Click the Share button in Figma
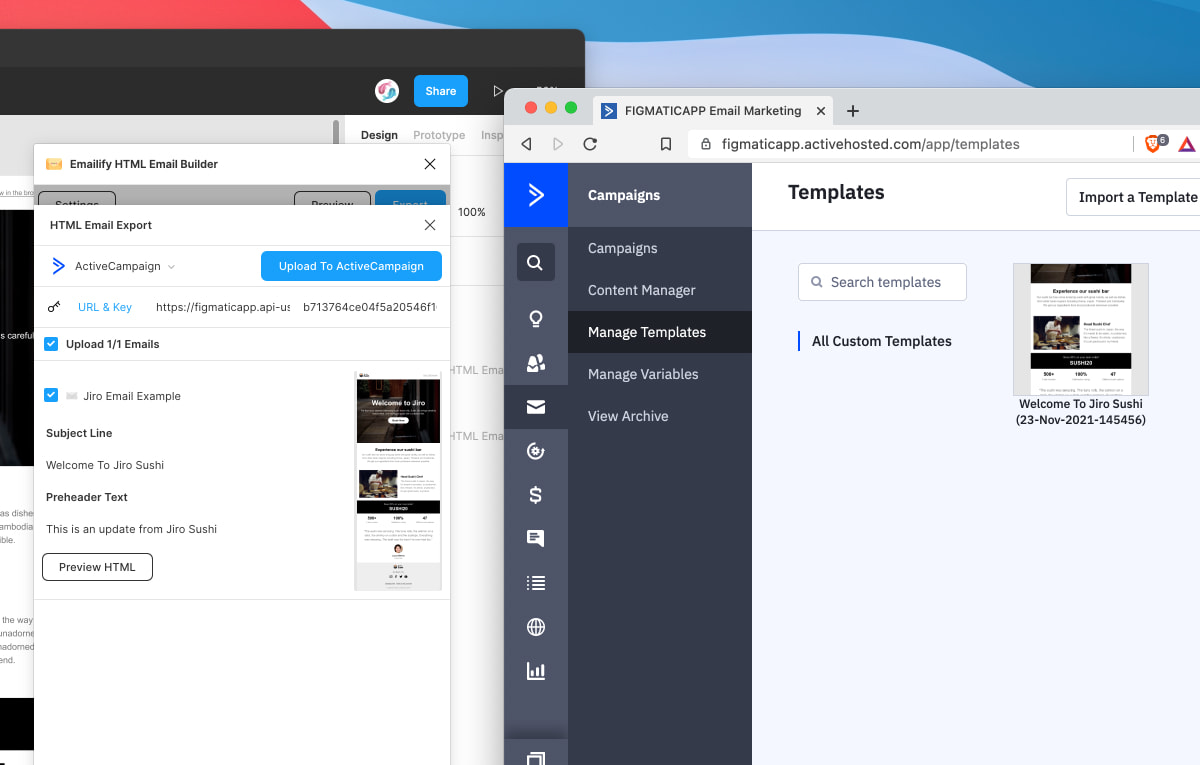The width and height of the screenshot is (1200, 765). point(440,91)
